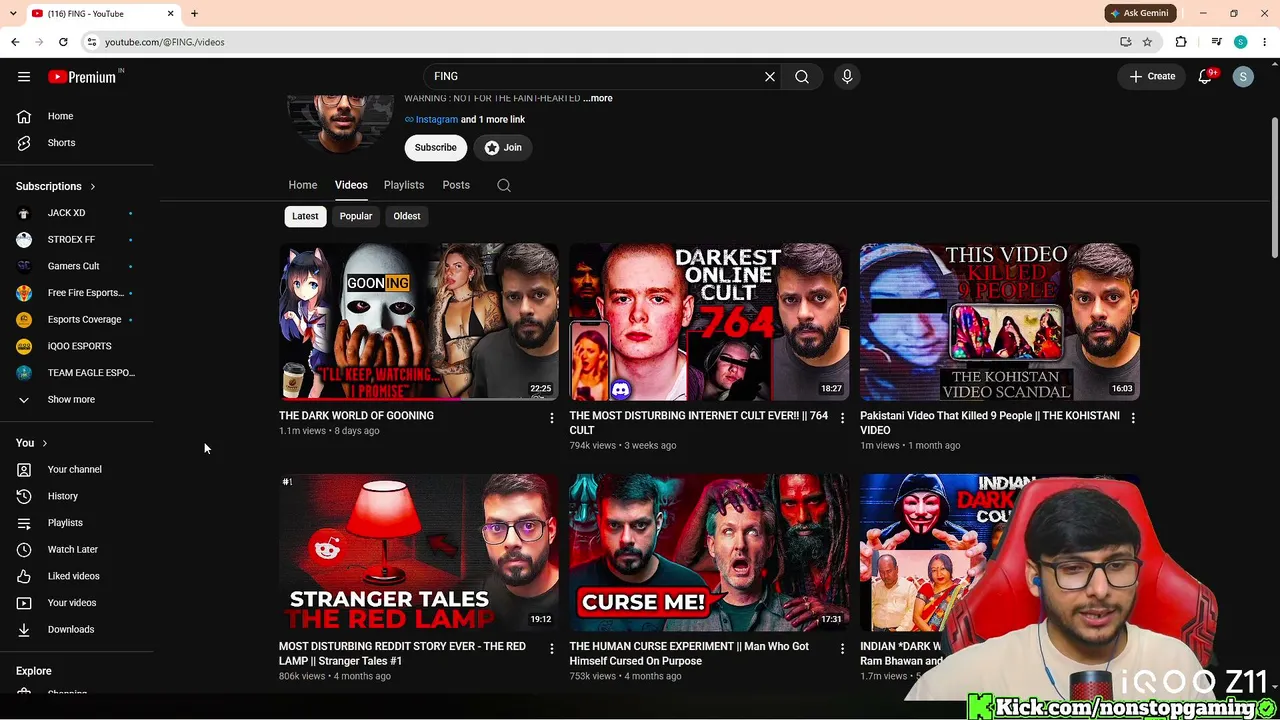This screenshot has width=1280, height=720.
Task: Open options for THE RED LAMP video
Action: point(551,649)
